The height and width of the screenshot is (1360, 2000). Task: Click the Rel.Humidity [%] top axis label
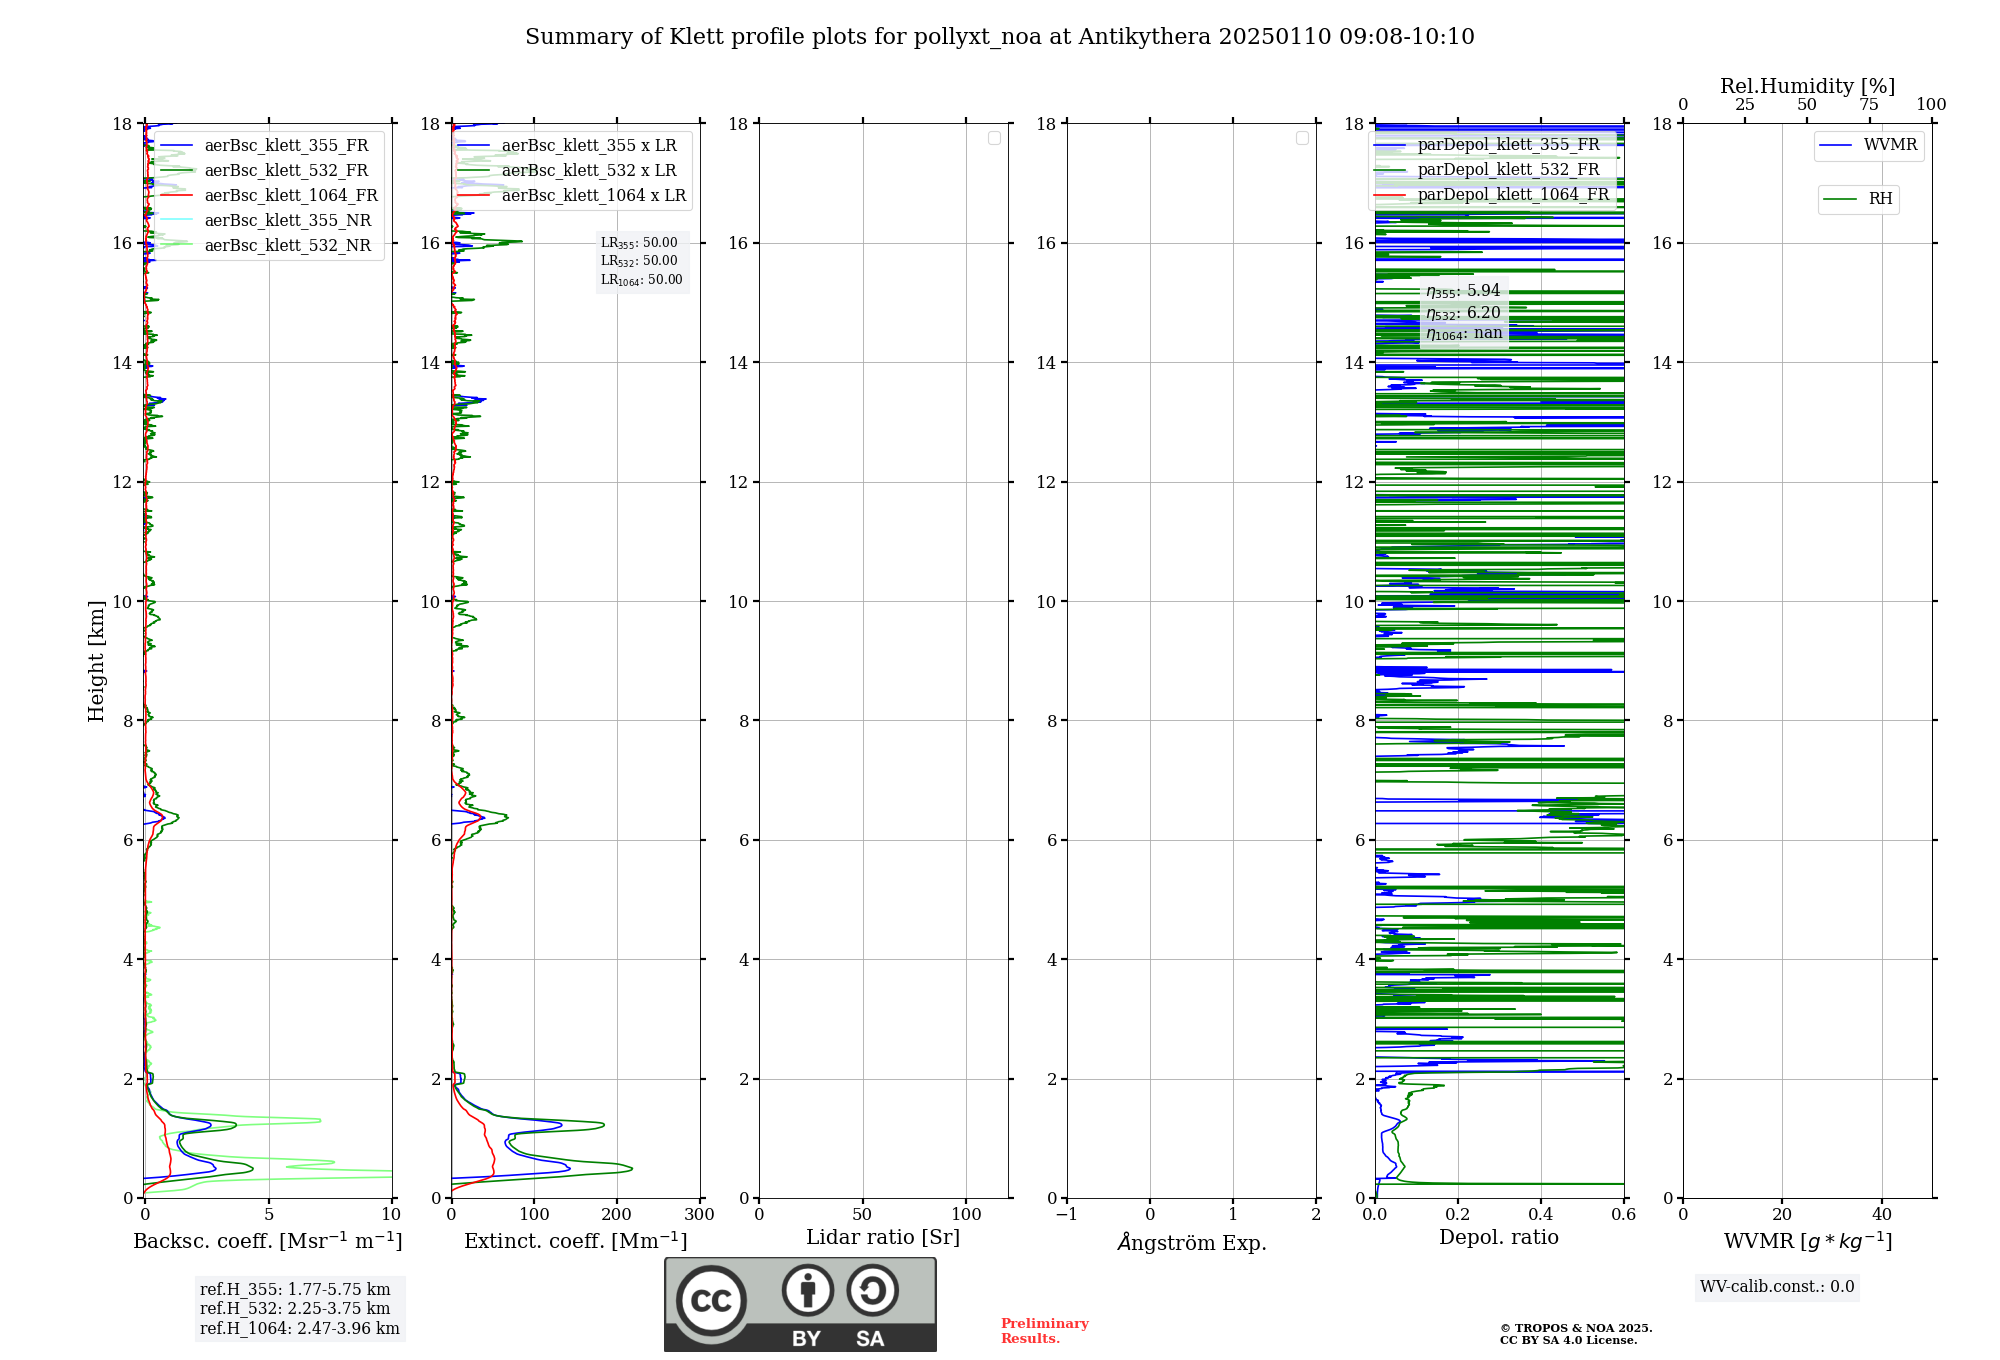[1808, 86]
